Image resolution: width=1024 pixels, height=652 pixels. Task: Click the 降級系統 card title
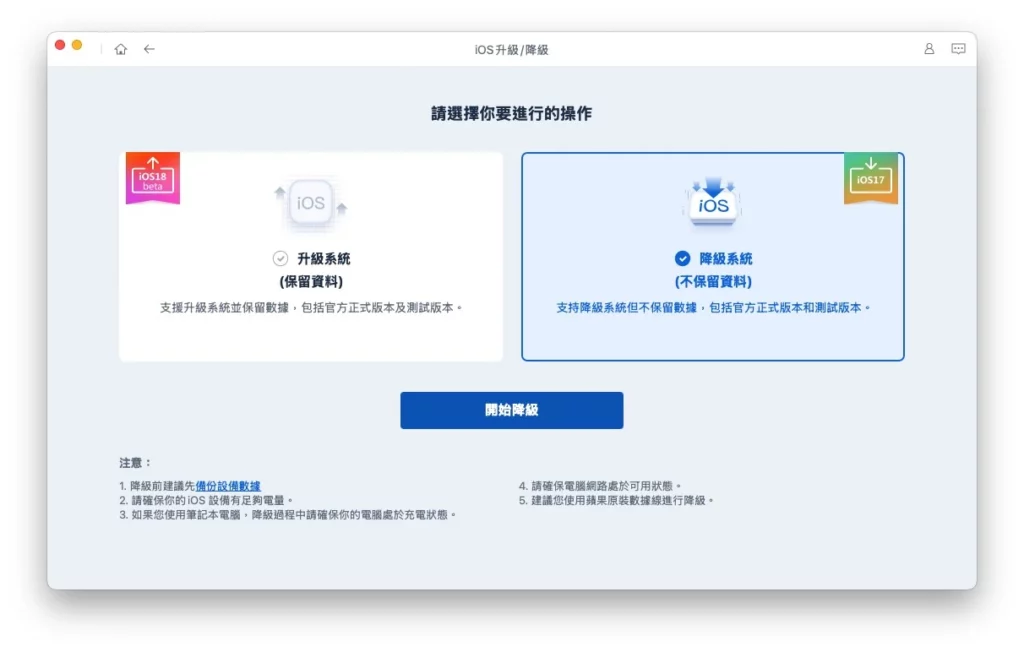(x=726, y=258)
